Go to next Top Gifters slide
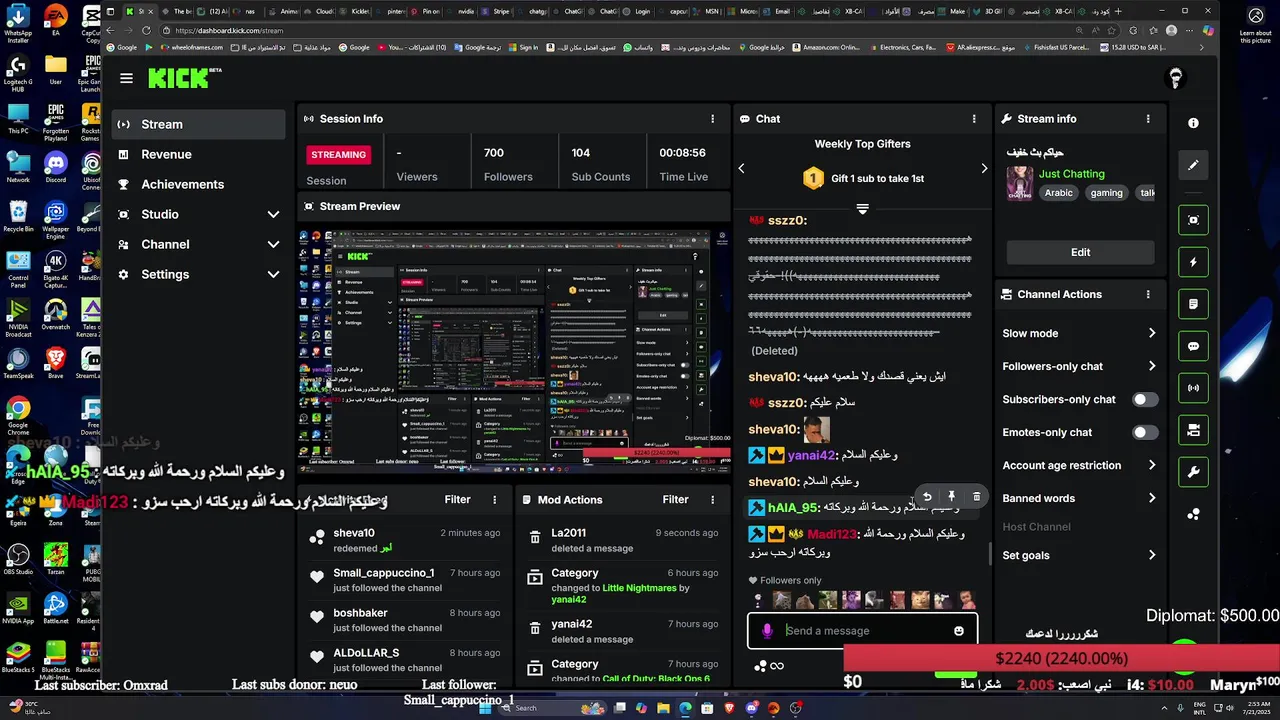 [x=984, y=169]
